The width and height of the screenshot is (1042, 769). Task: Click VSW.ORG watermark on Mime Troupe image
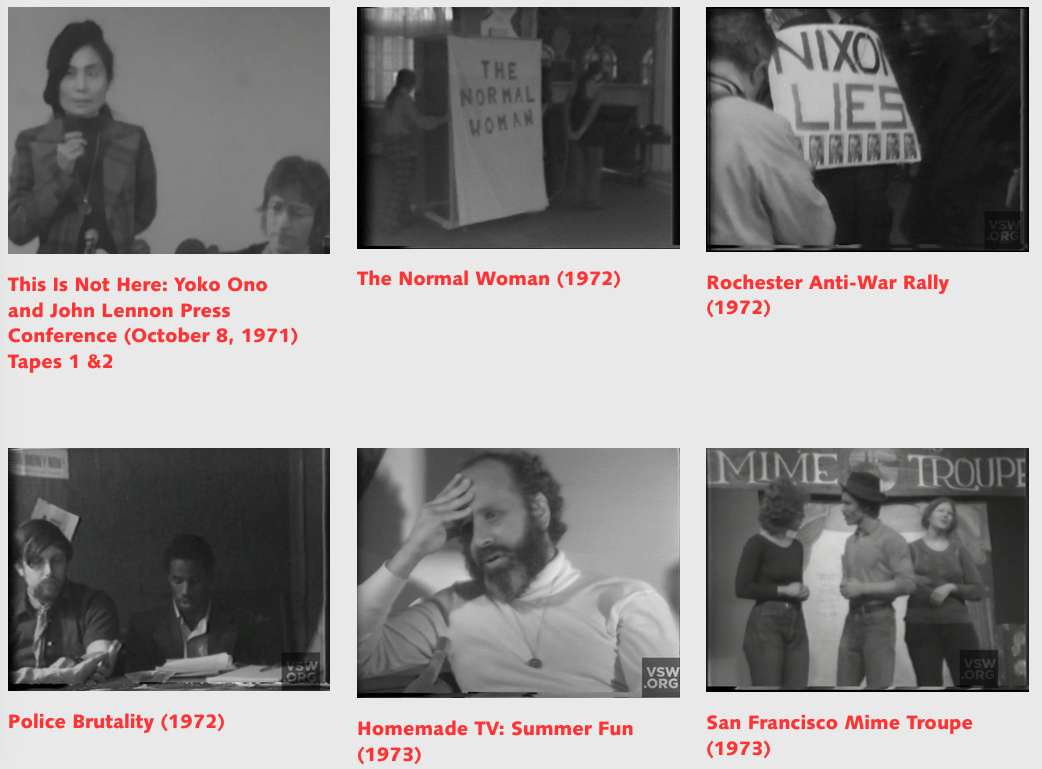pos(979,668)
